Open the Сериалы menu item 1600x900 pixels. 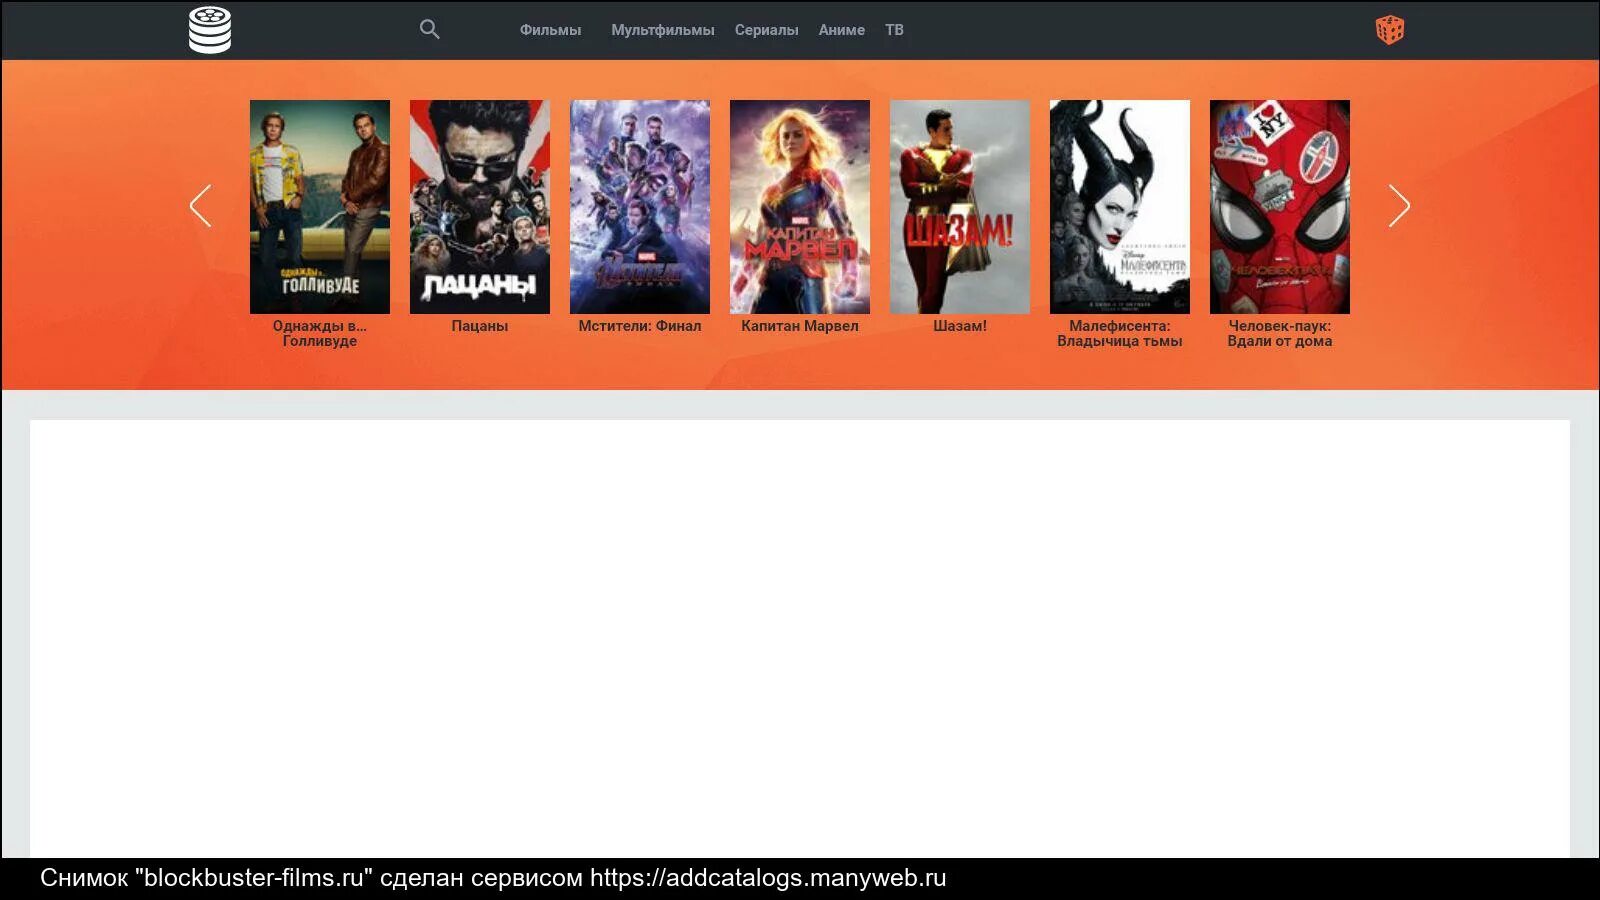click(x=767, y=30)
